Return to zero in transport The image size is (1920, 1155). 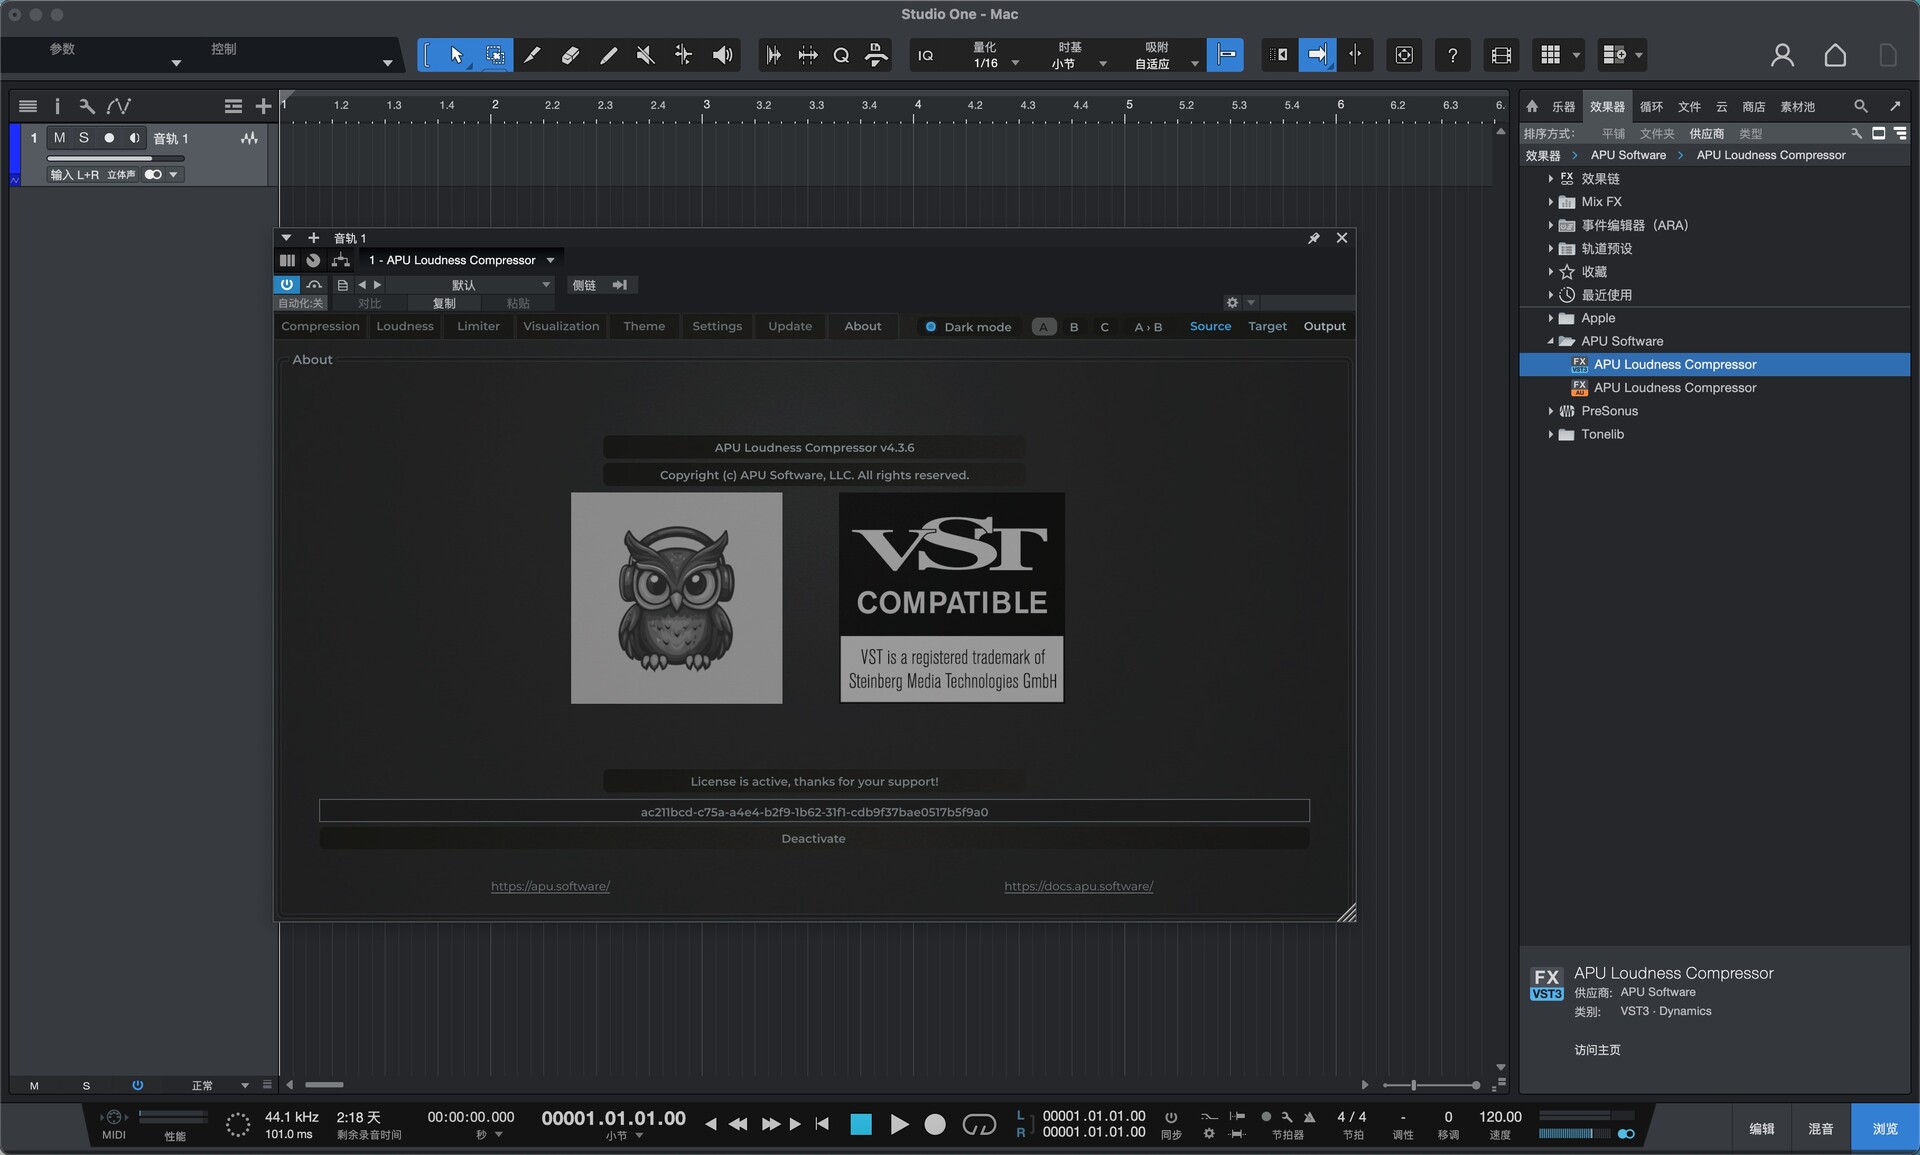[x=822, y=1124]
